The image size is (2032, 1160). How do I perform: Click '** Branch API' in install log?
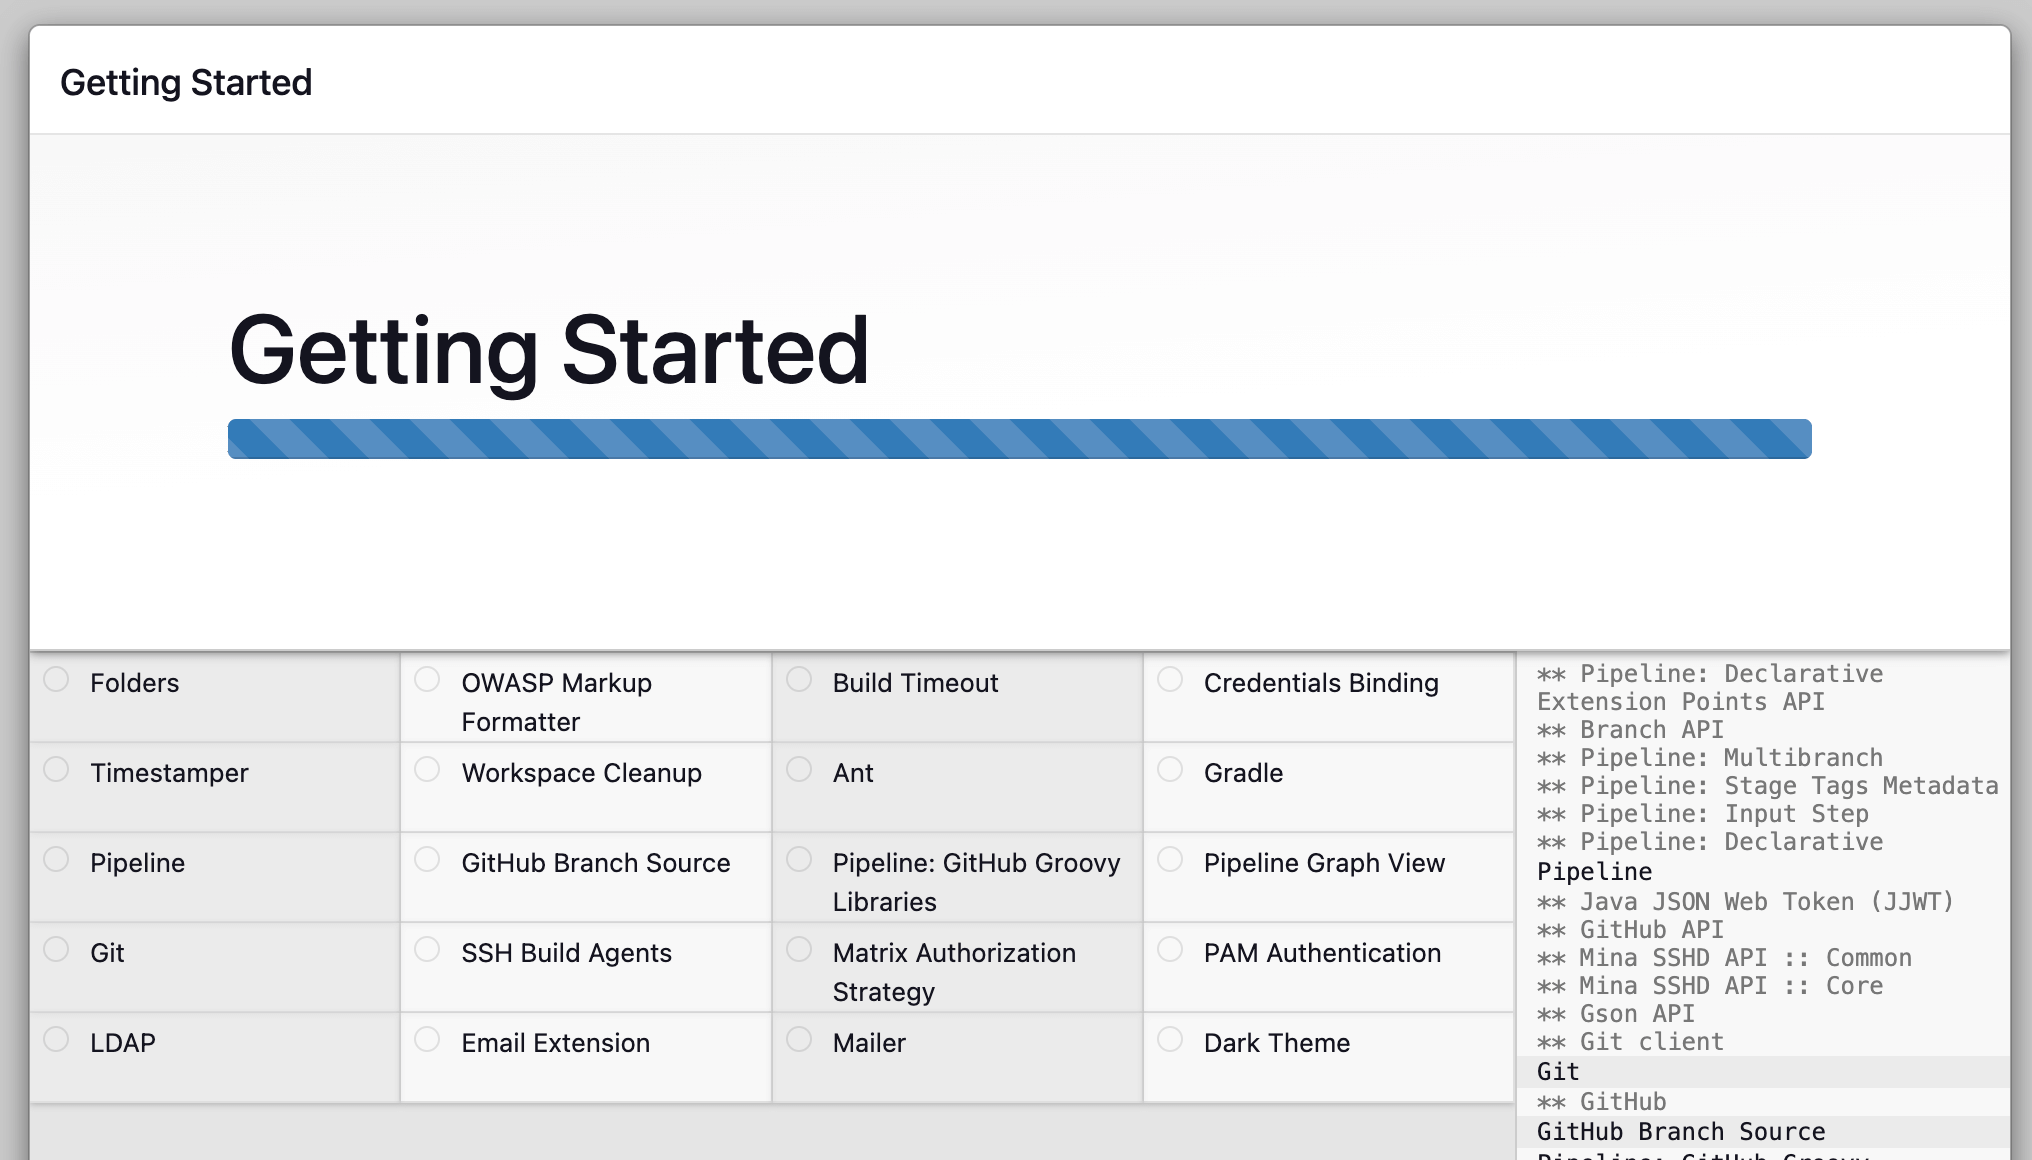pos(1630,730)
